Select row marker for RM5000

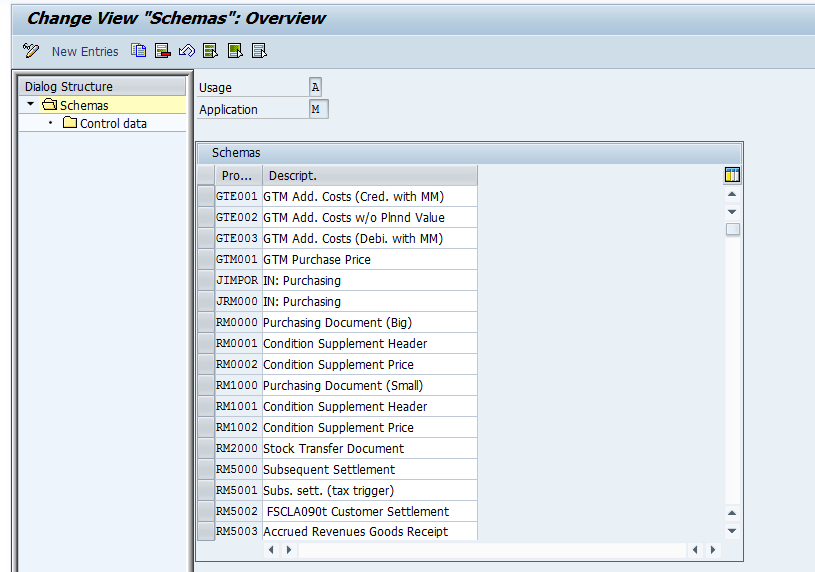point(206,470)
